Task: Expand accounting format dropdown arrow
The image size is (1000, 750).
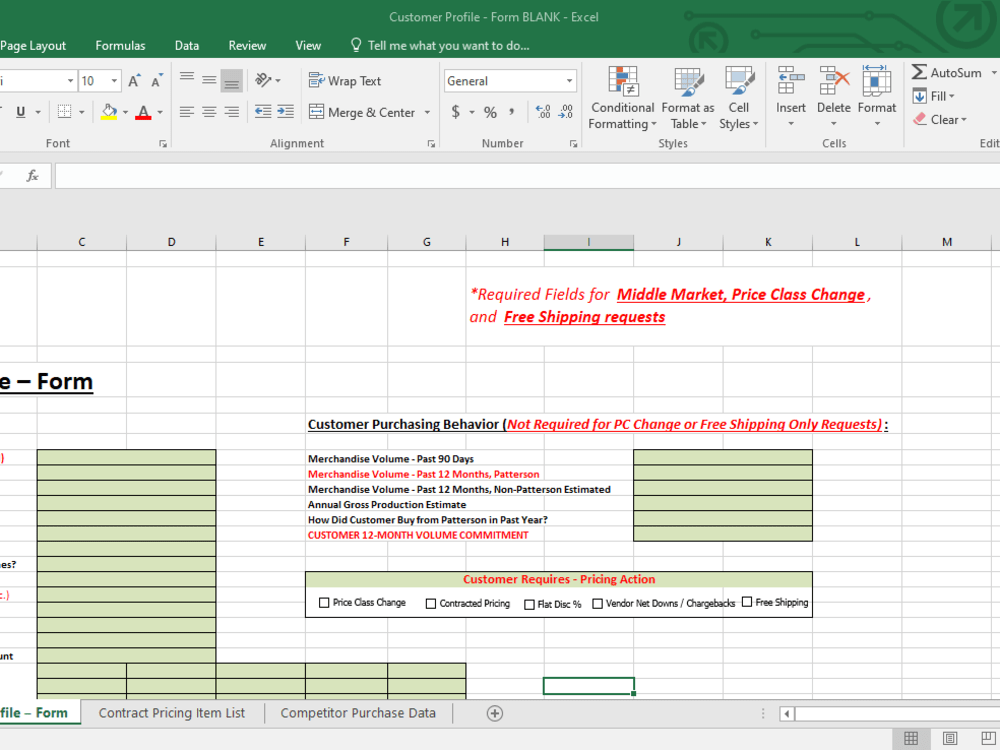Action: click(472, 113)
